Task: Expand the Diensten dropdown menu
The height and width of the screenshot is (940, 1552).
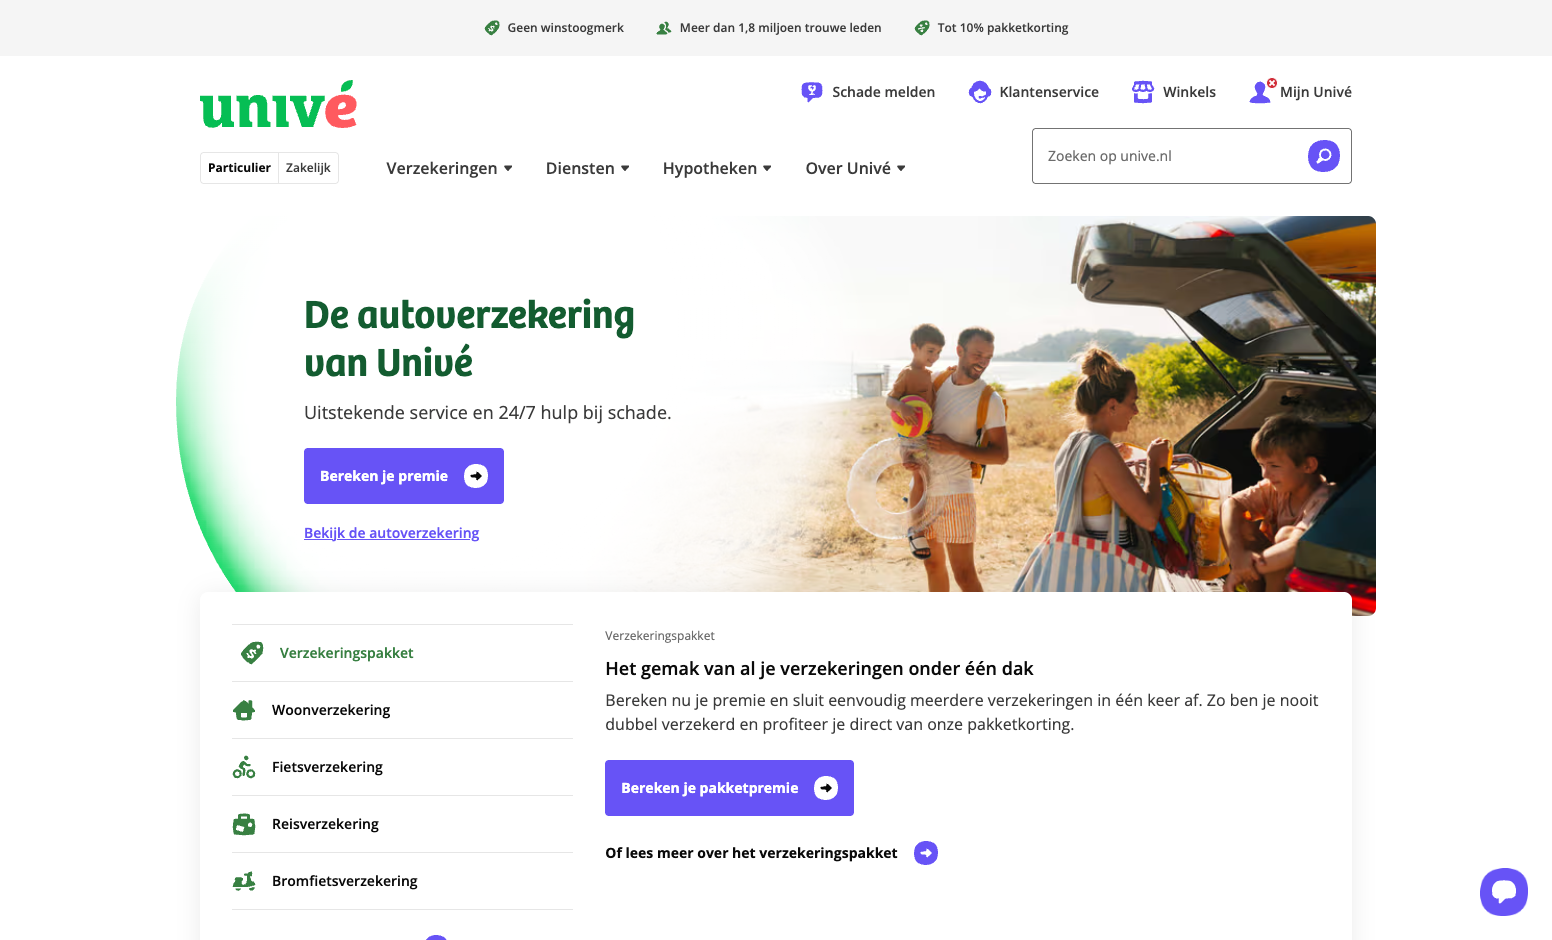Action: (588, 168)
